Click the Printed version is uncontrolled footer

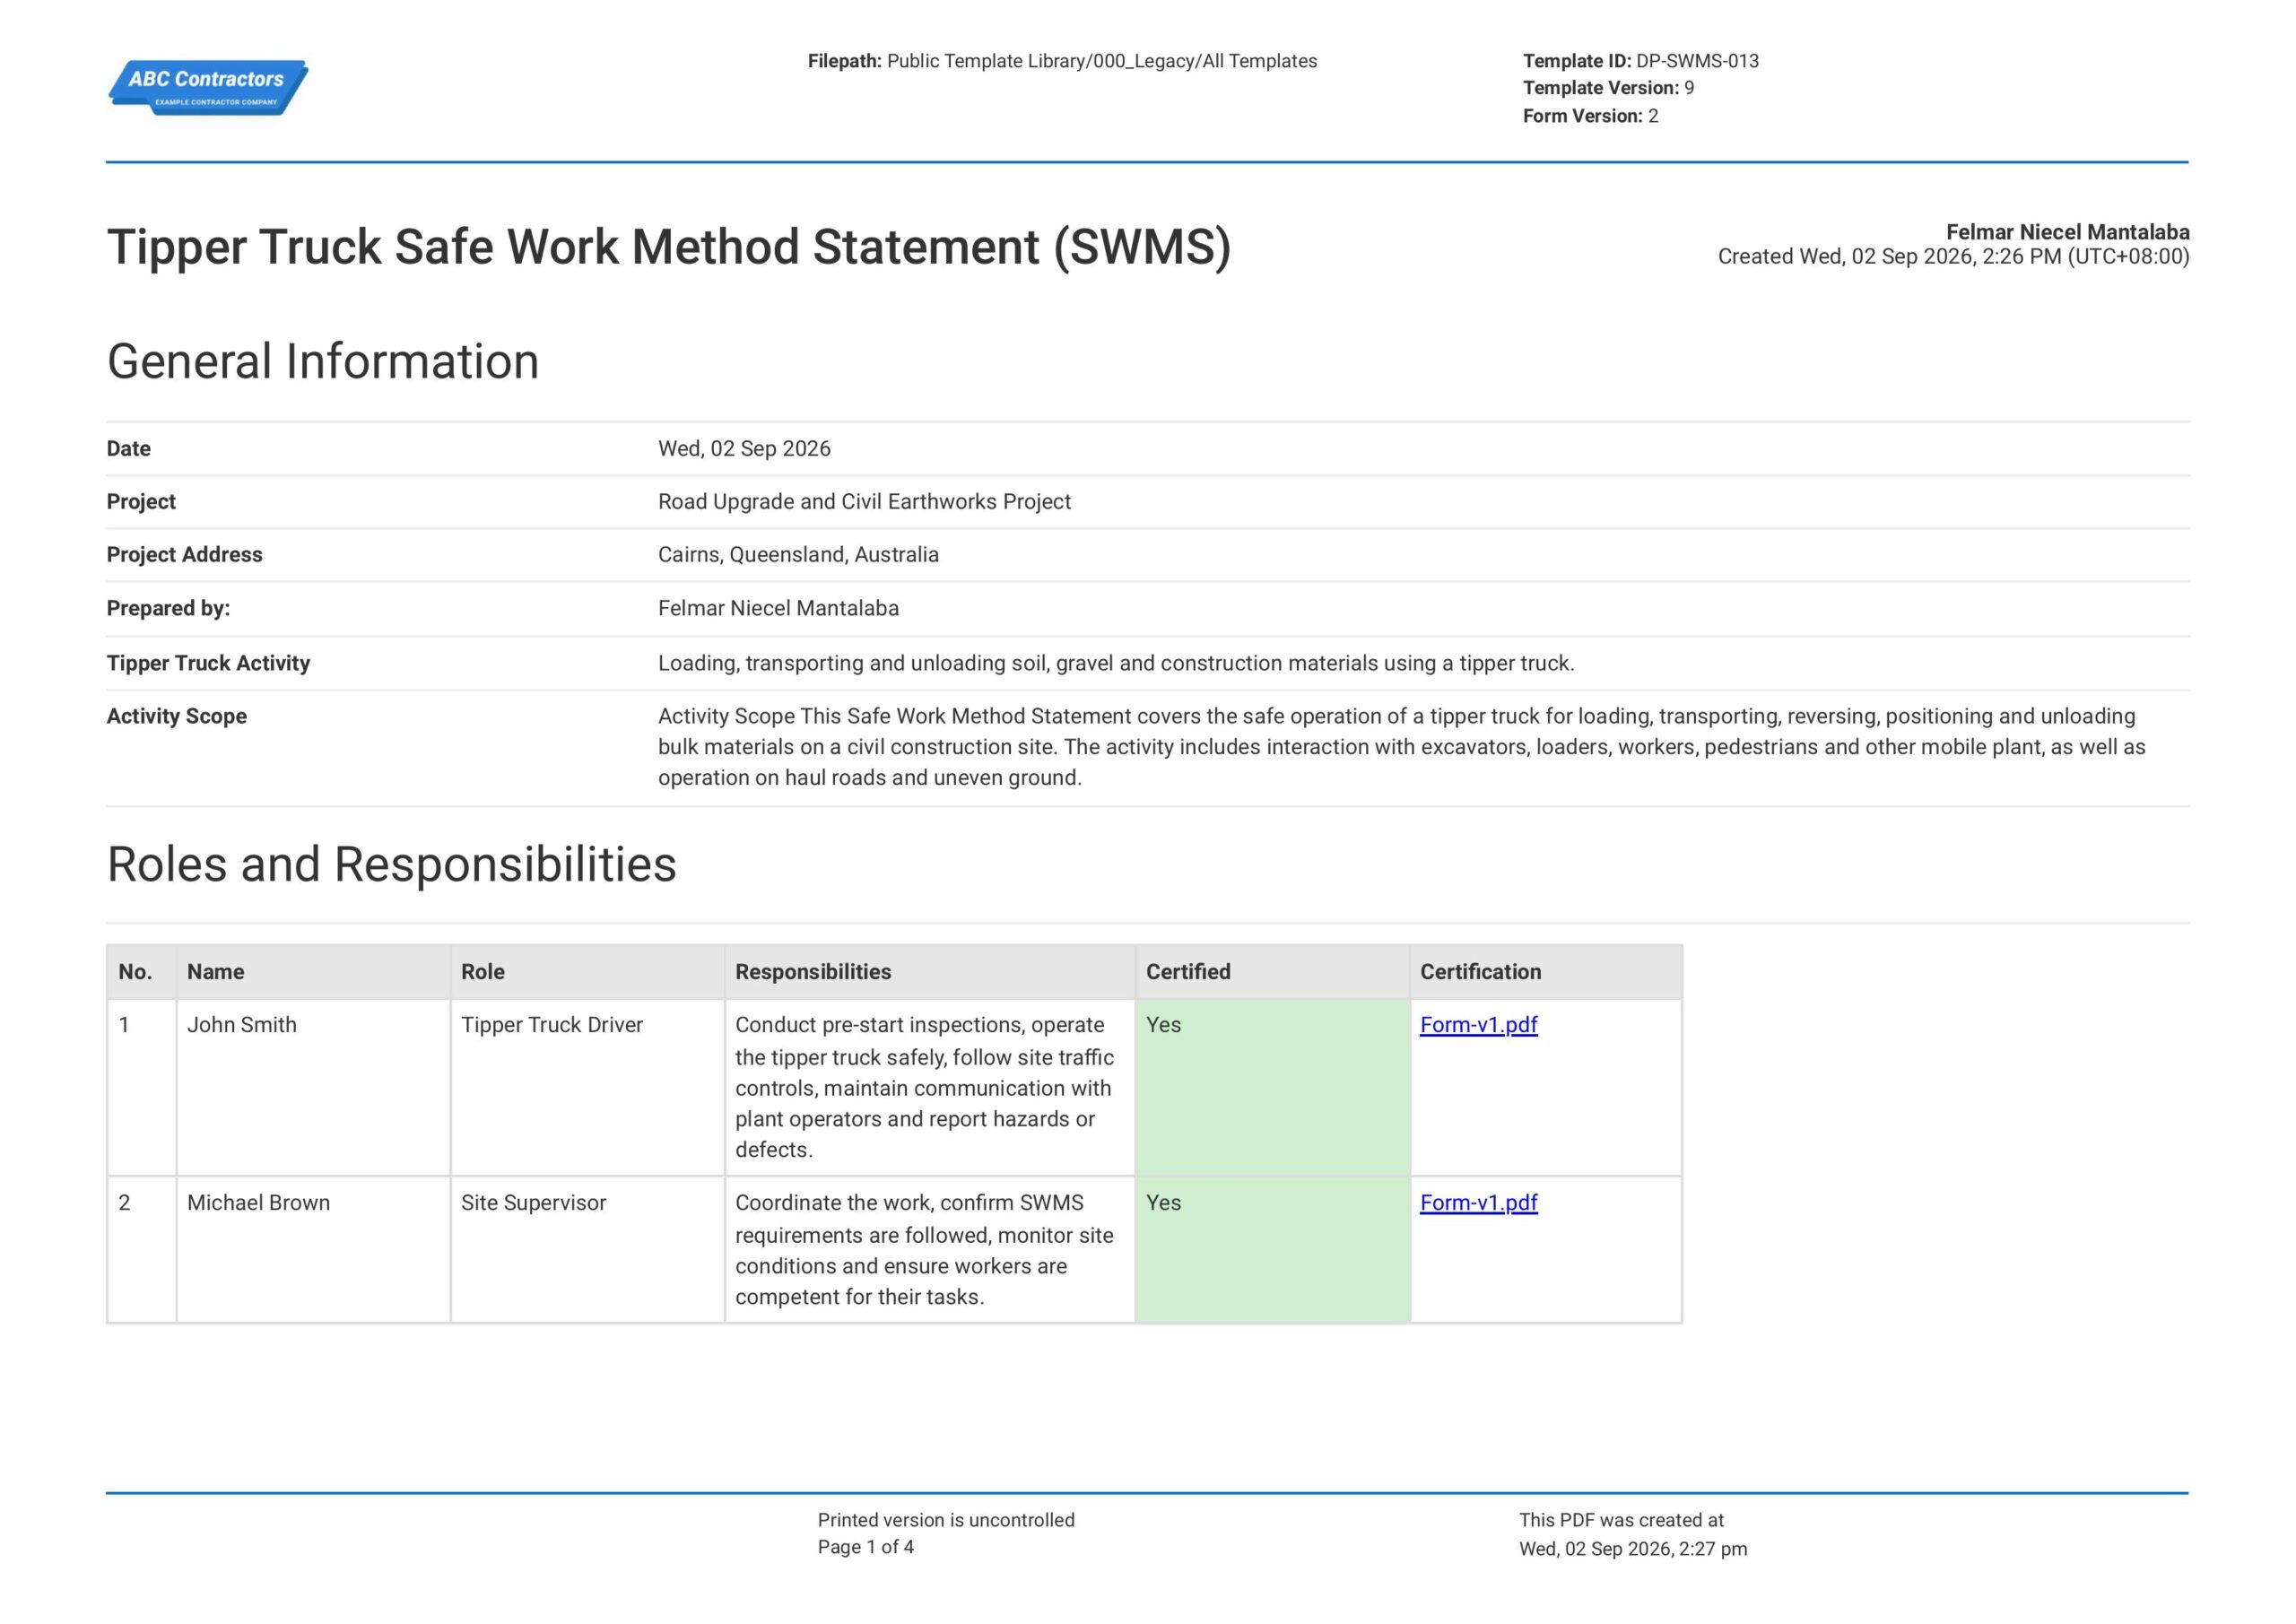coord(946,1520)
